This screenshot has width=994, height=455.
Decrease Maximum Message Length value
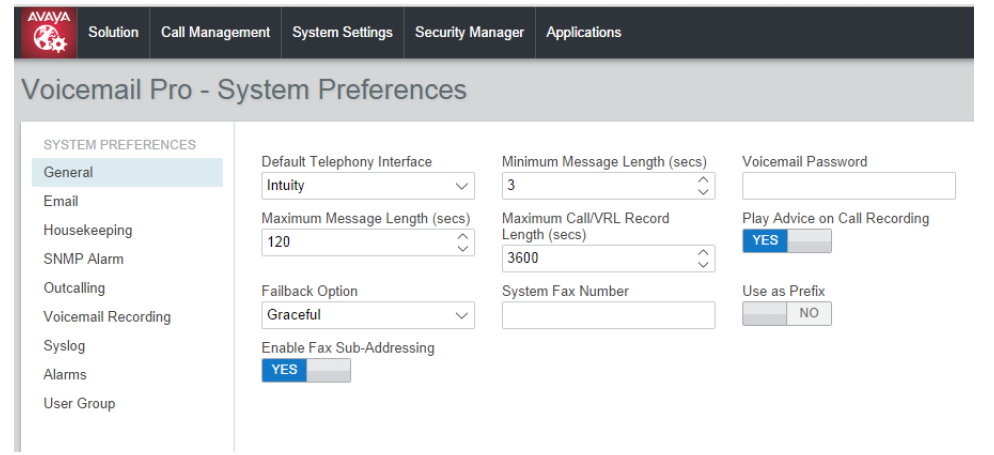(x=462, y=248)
